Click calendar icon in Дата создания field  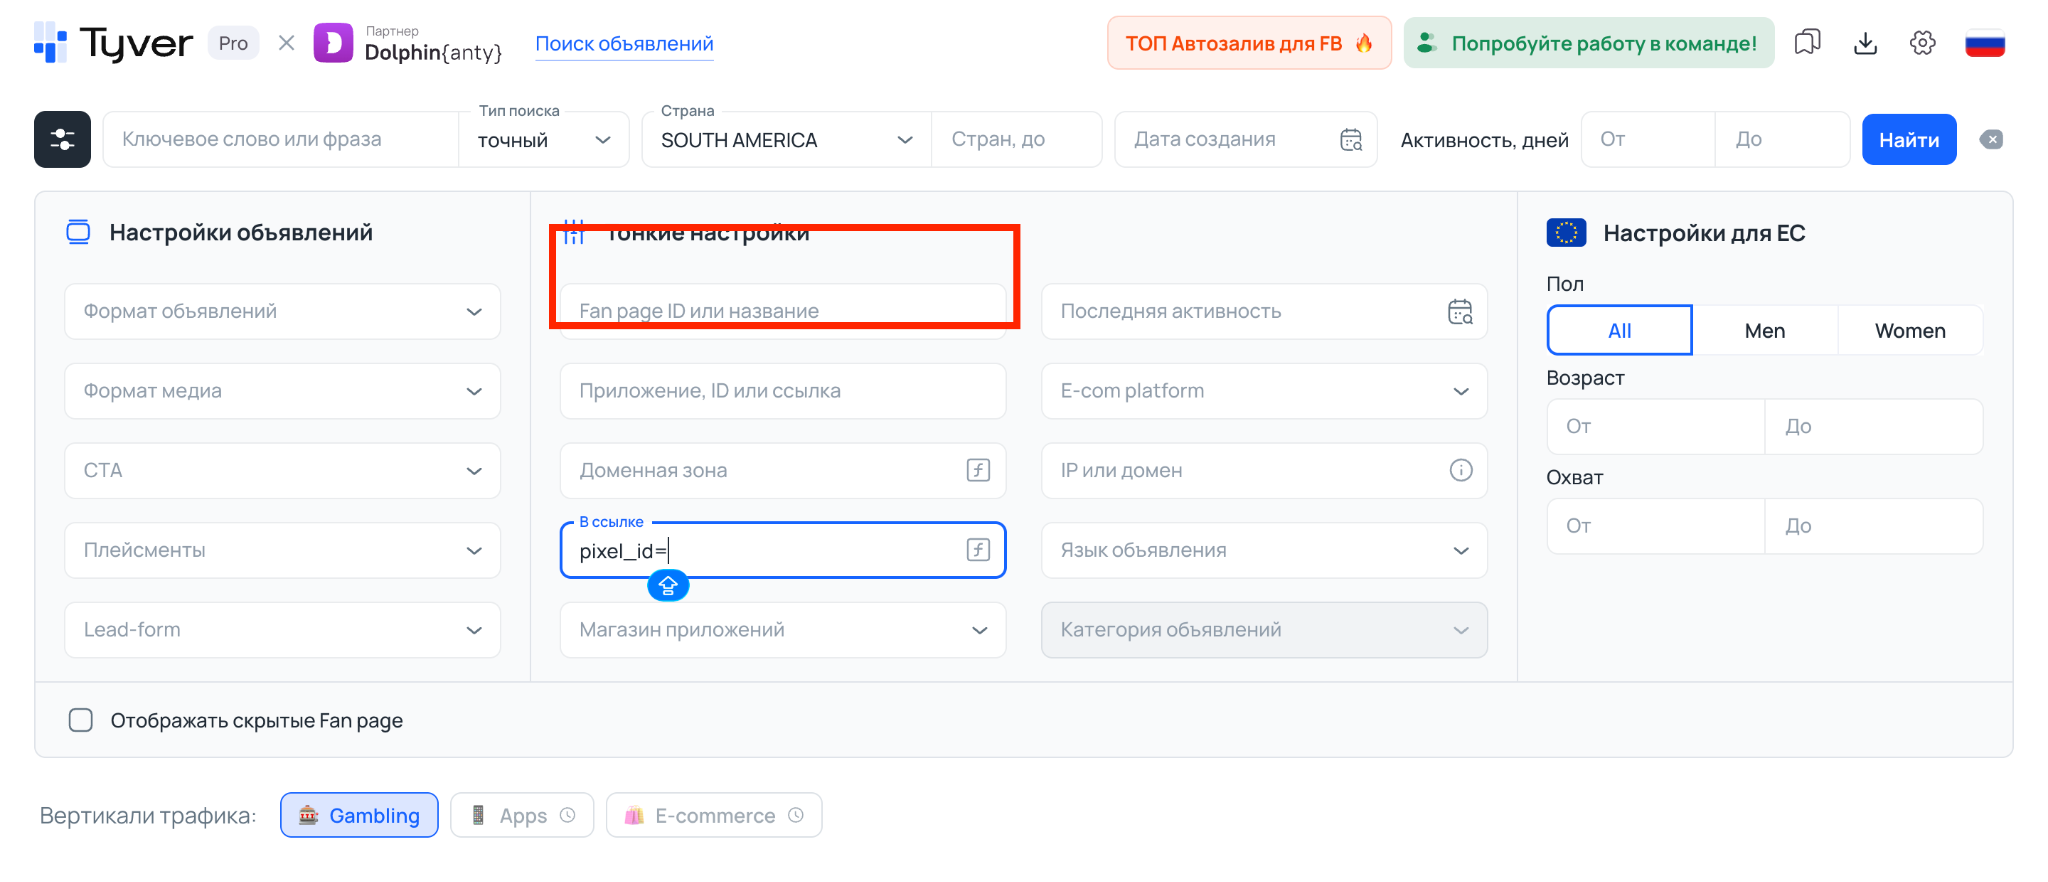[1351, 140]
